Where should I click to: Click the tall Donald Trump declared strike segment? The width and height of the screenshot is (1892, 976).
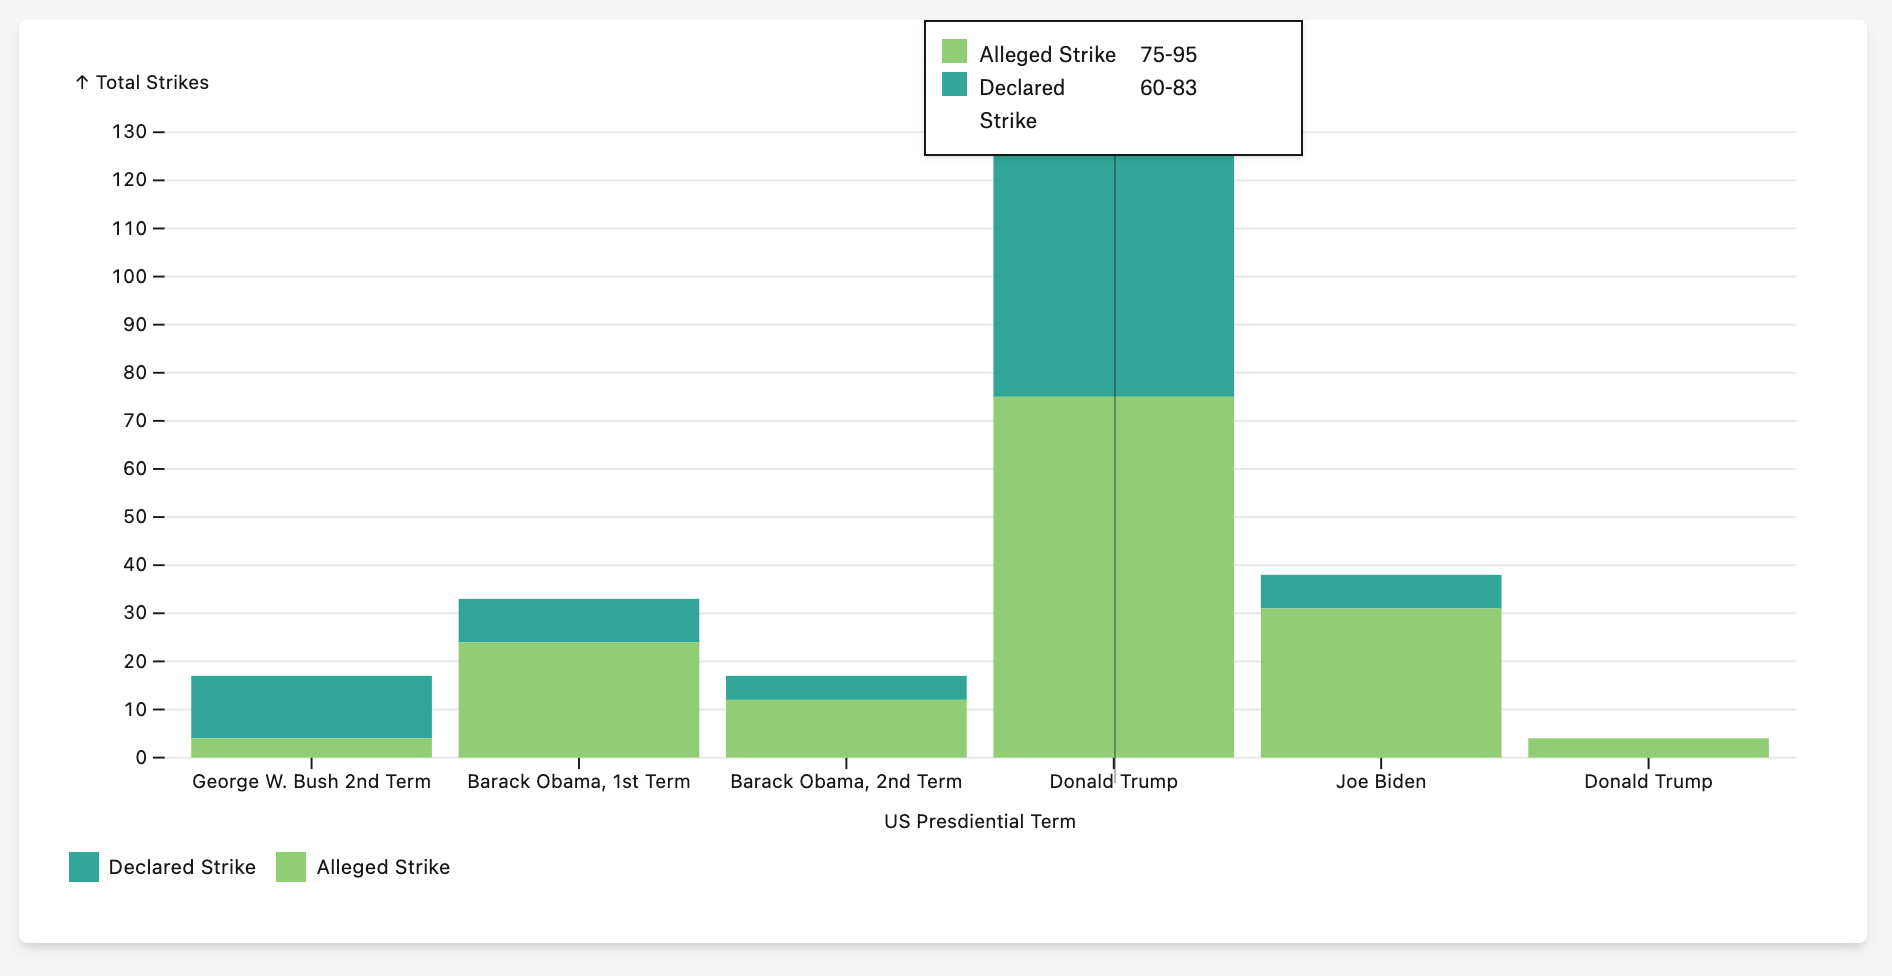point(1114,276)
